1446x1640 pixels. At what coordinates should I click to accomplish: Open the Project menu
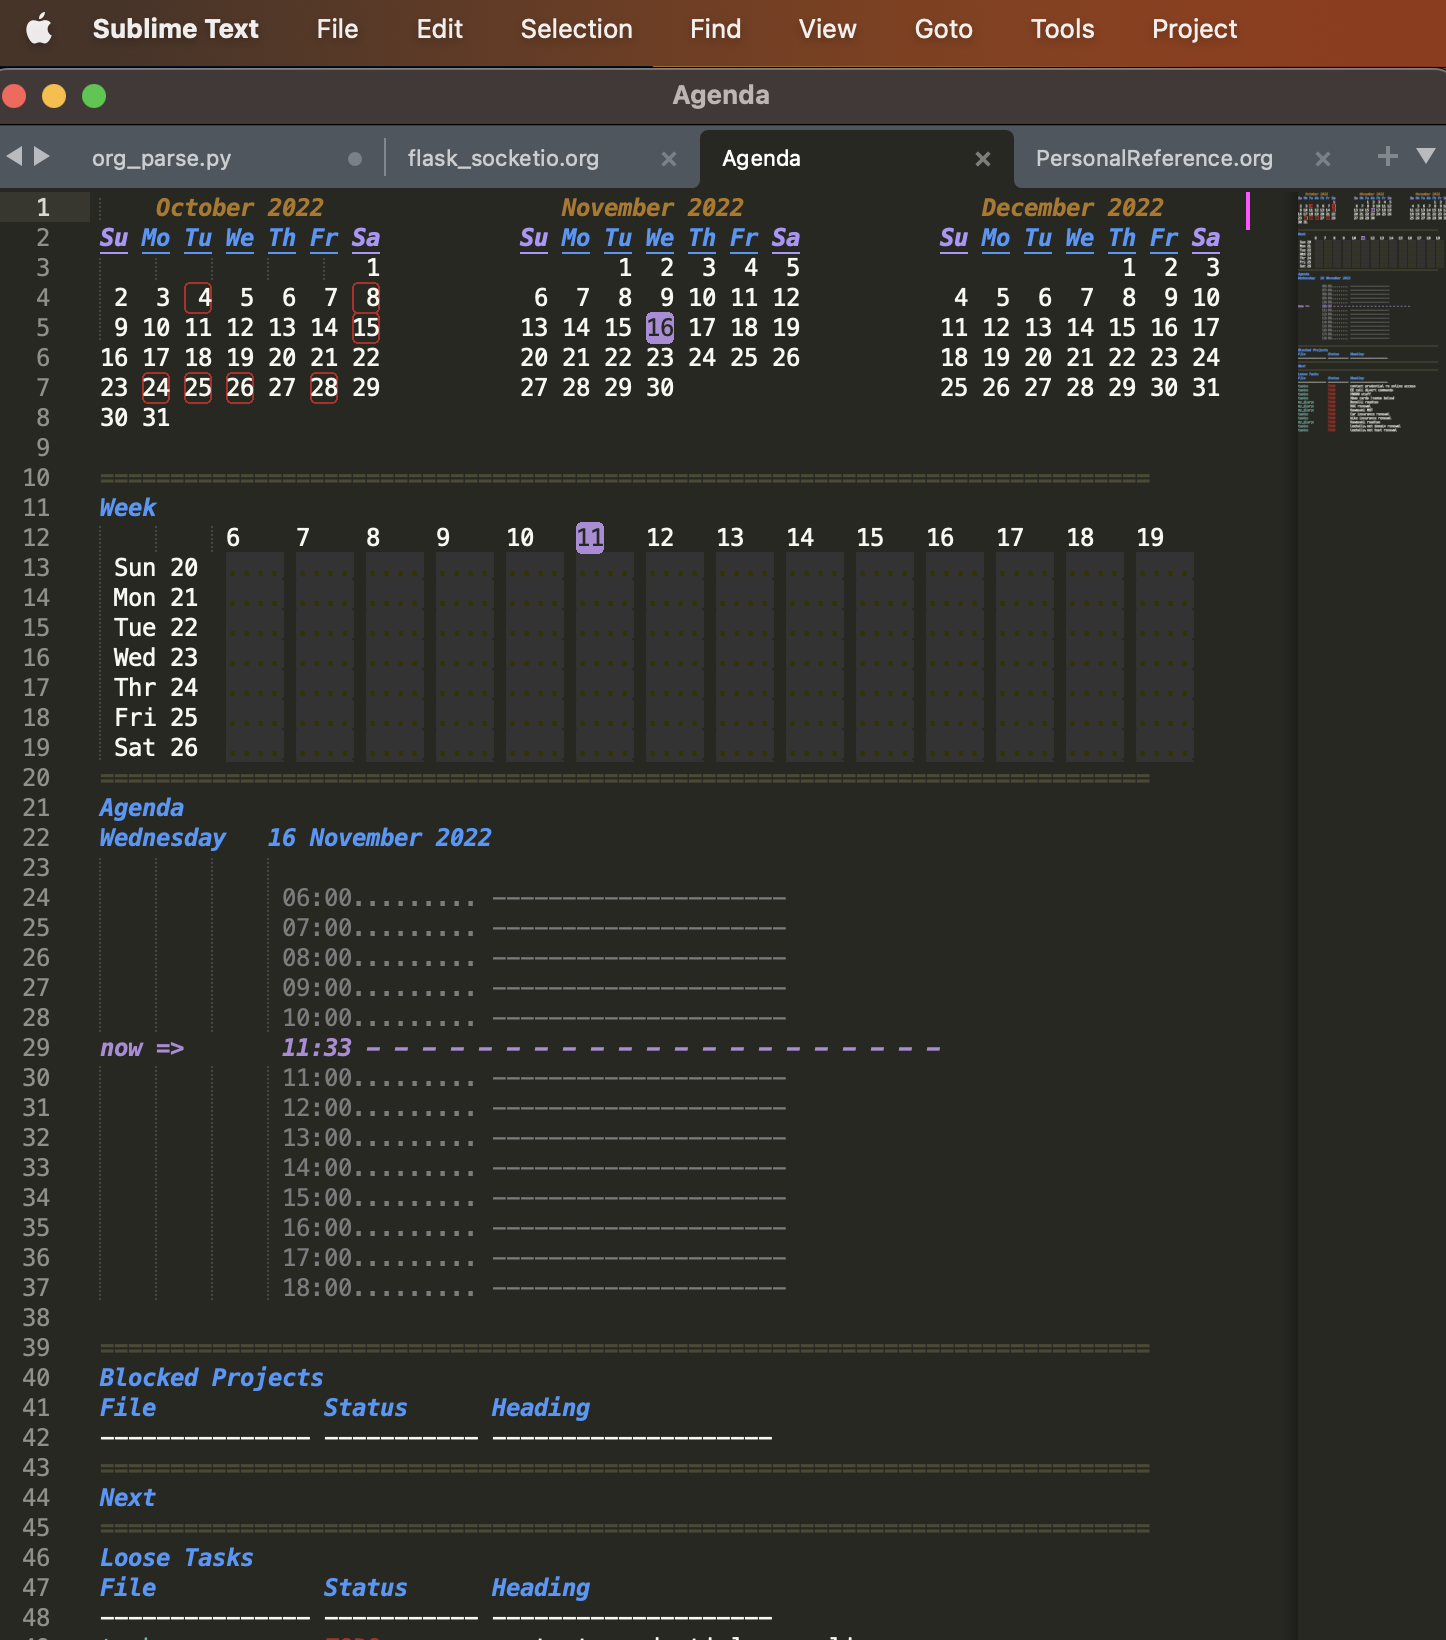click(1194, 29)
